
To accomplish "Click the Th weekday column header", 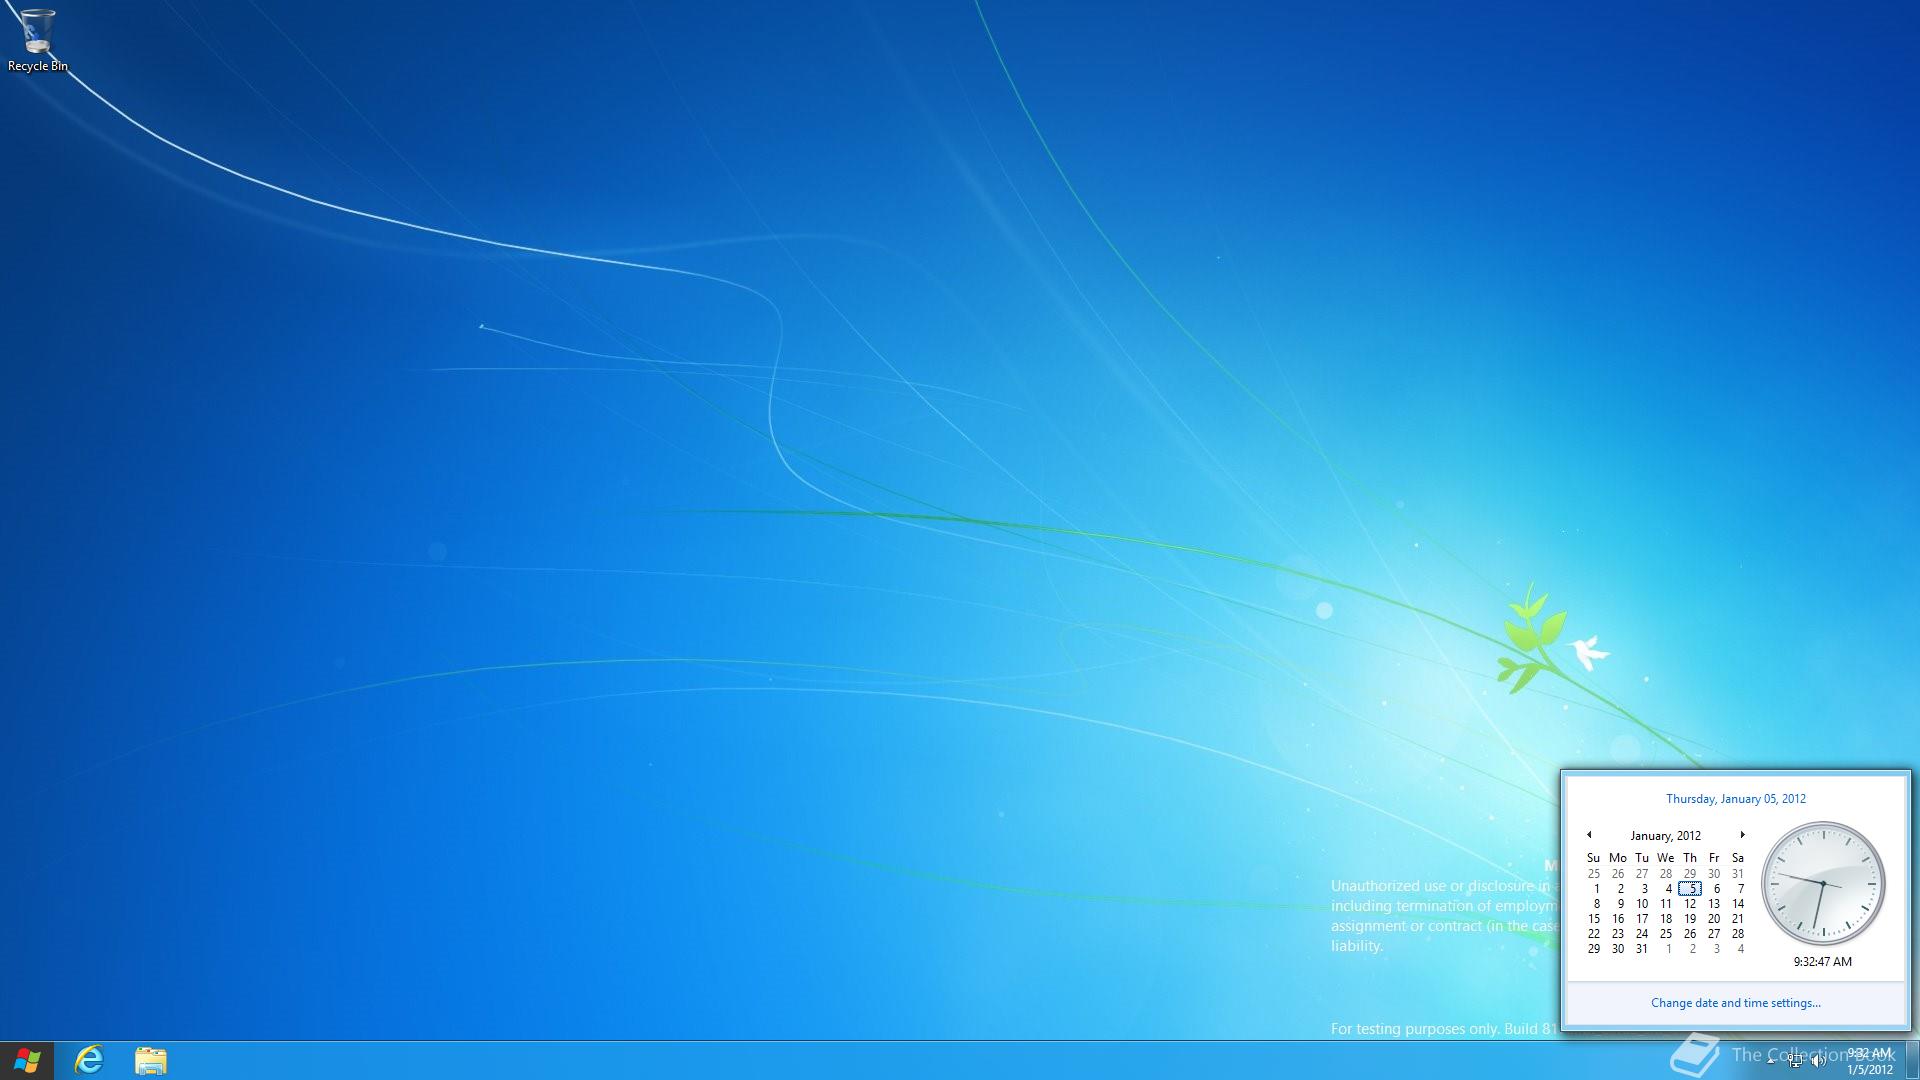I will click(x=1690, y=858).
